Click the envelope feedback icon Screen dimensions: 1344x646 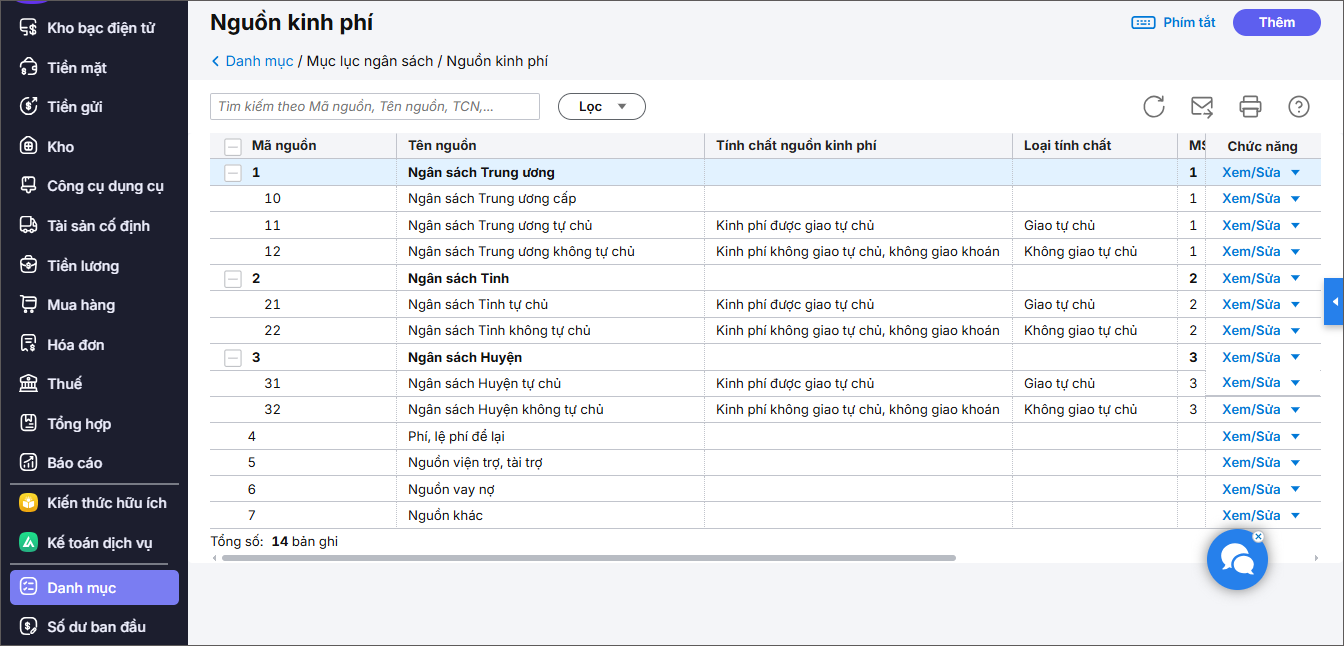(x=1201, y=107)
